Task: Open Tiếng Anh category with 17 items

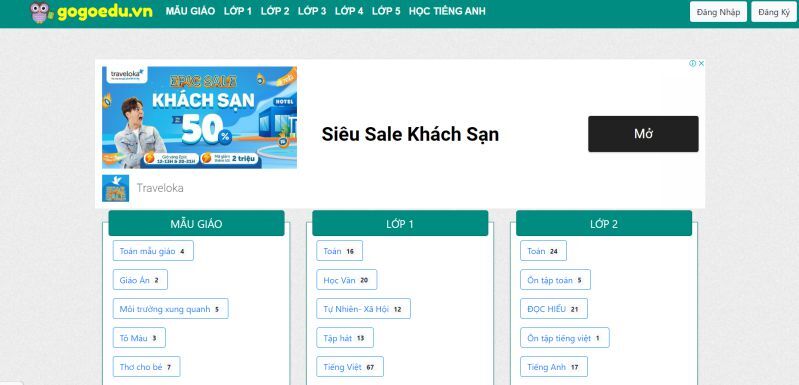Action: 554,367
